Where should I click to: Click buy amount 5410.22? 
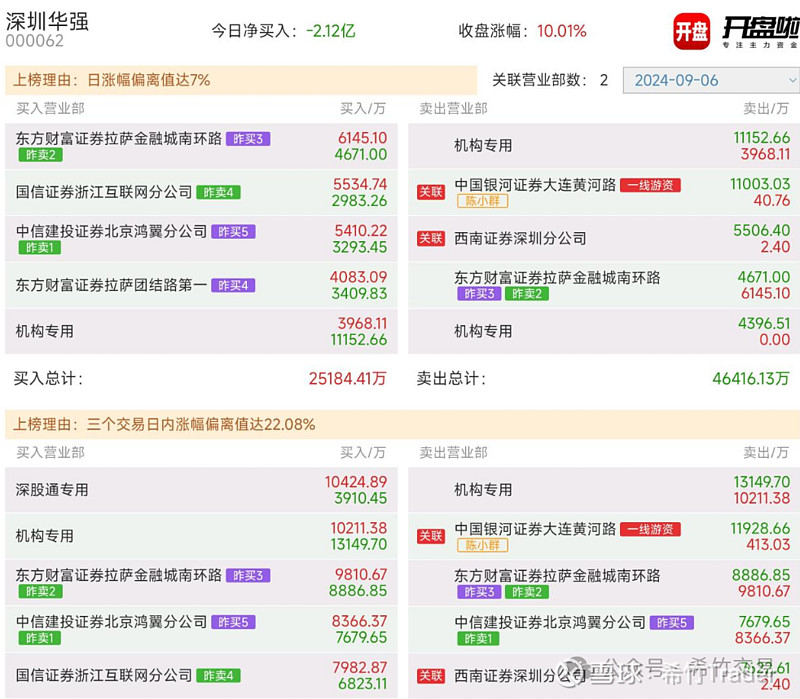361,231
